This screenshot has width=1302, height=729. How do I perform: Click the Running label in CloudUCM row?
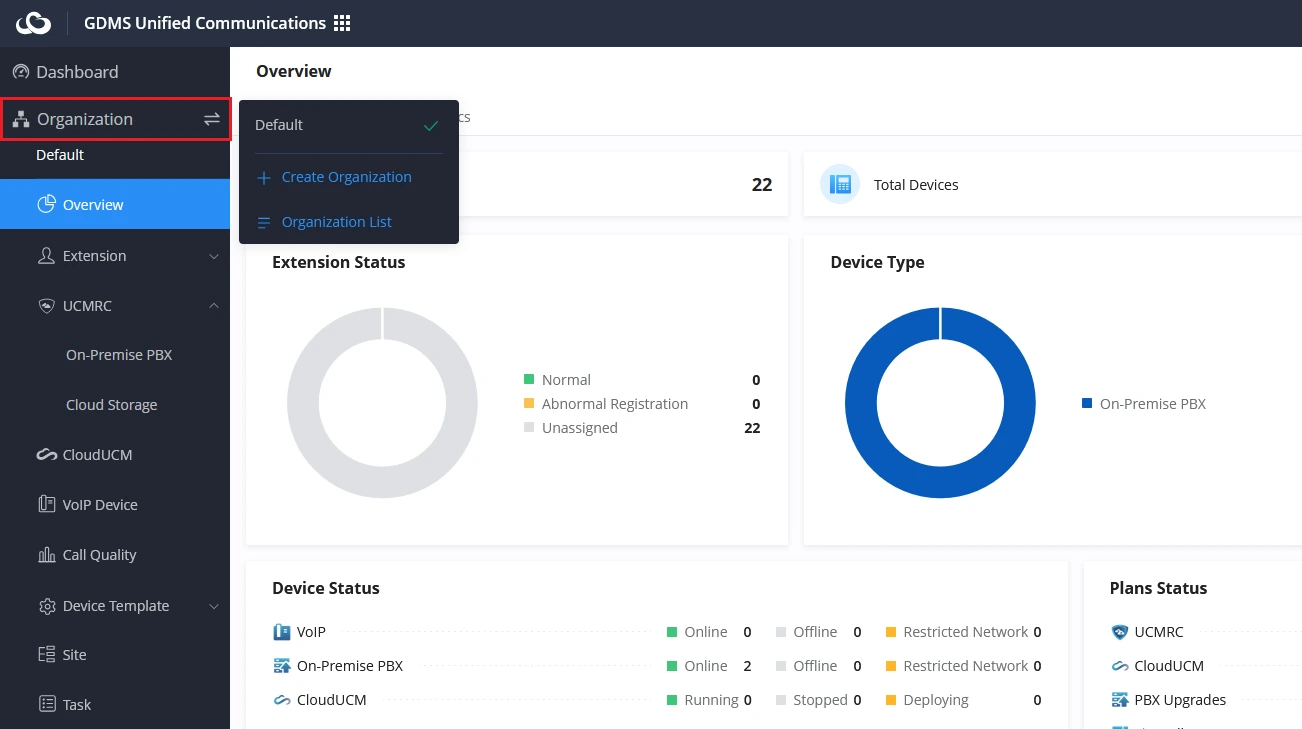[x=712, y=700]
